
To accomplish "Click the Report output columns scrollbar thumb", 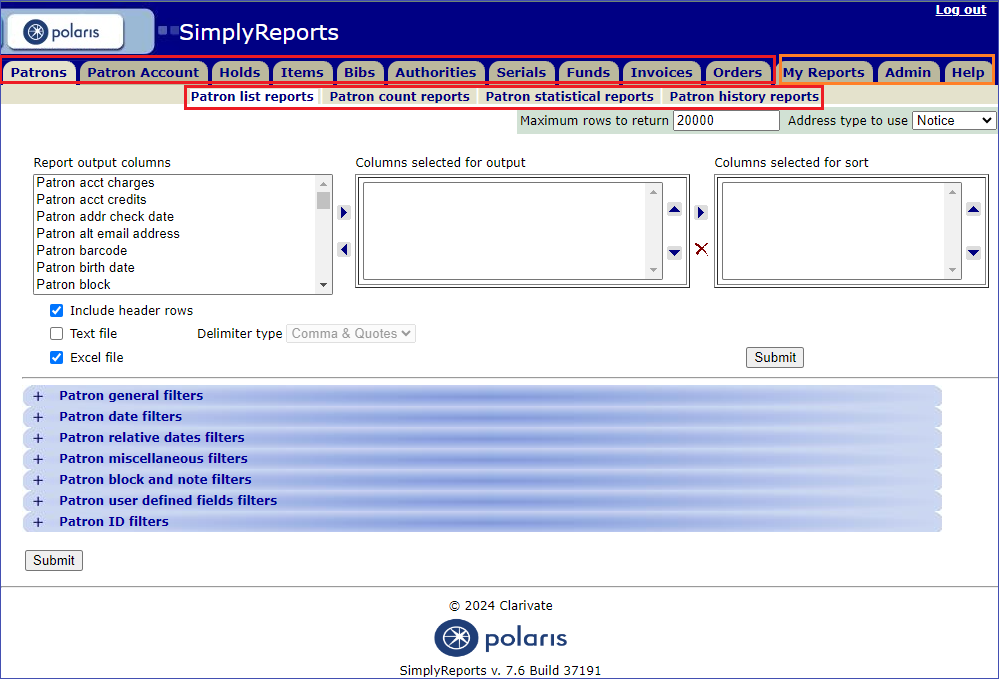I will click(x=324, y=201).
